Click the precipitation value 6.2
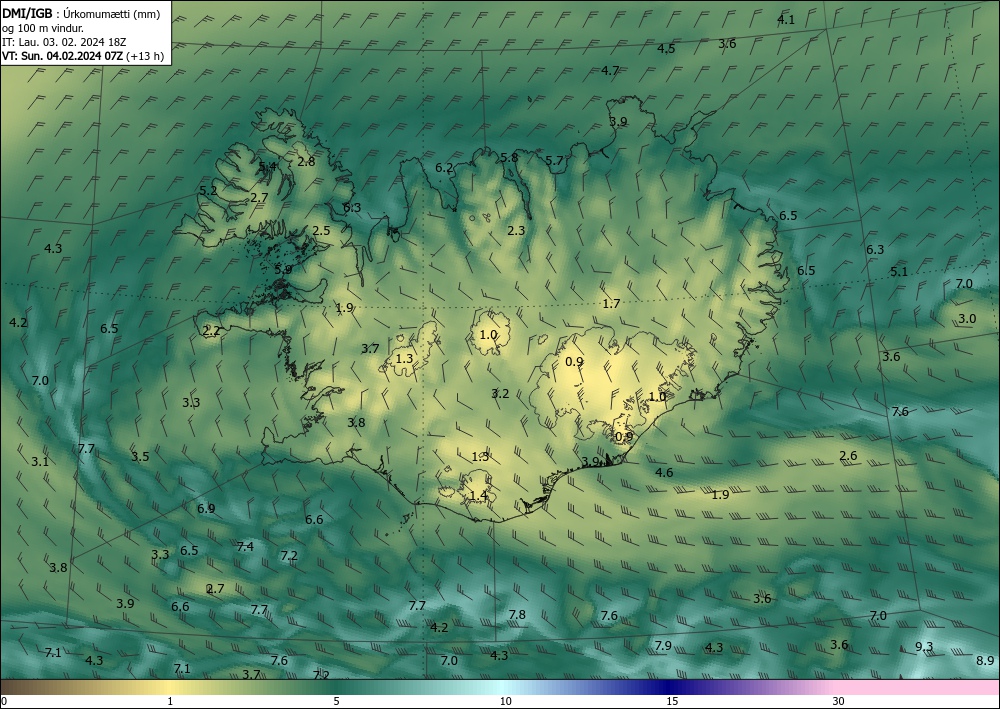Viewport: 1000px width, 709px height. point(444,168)
